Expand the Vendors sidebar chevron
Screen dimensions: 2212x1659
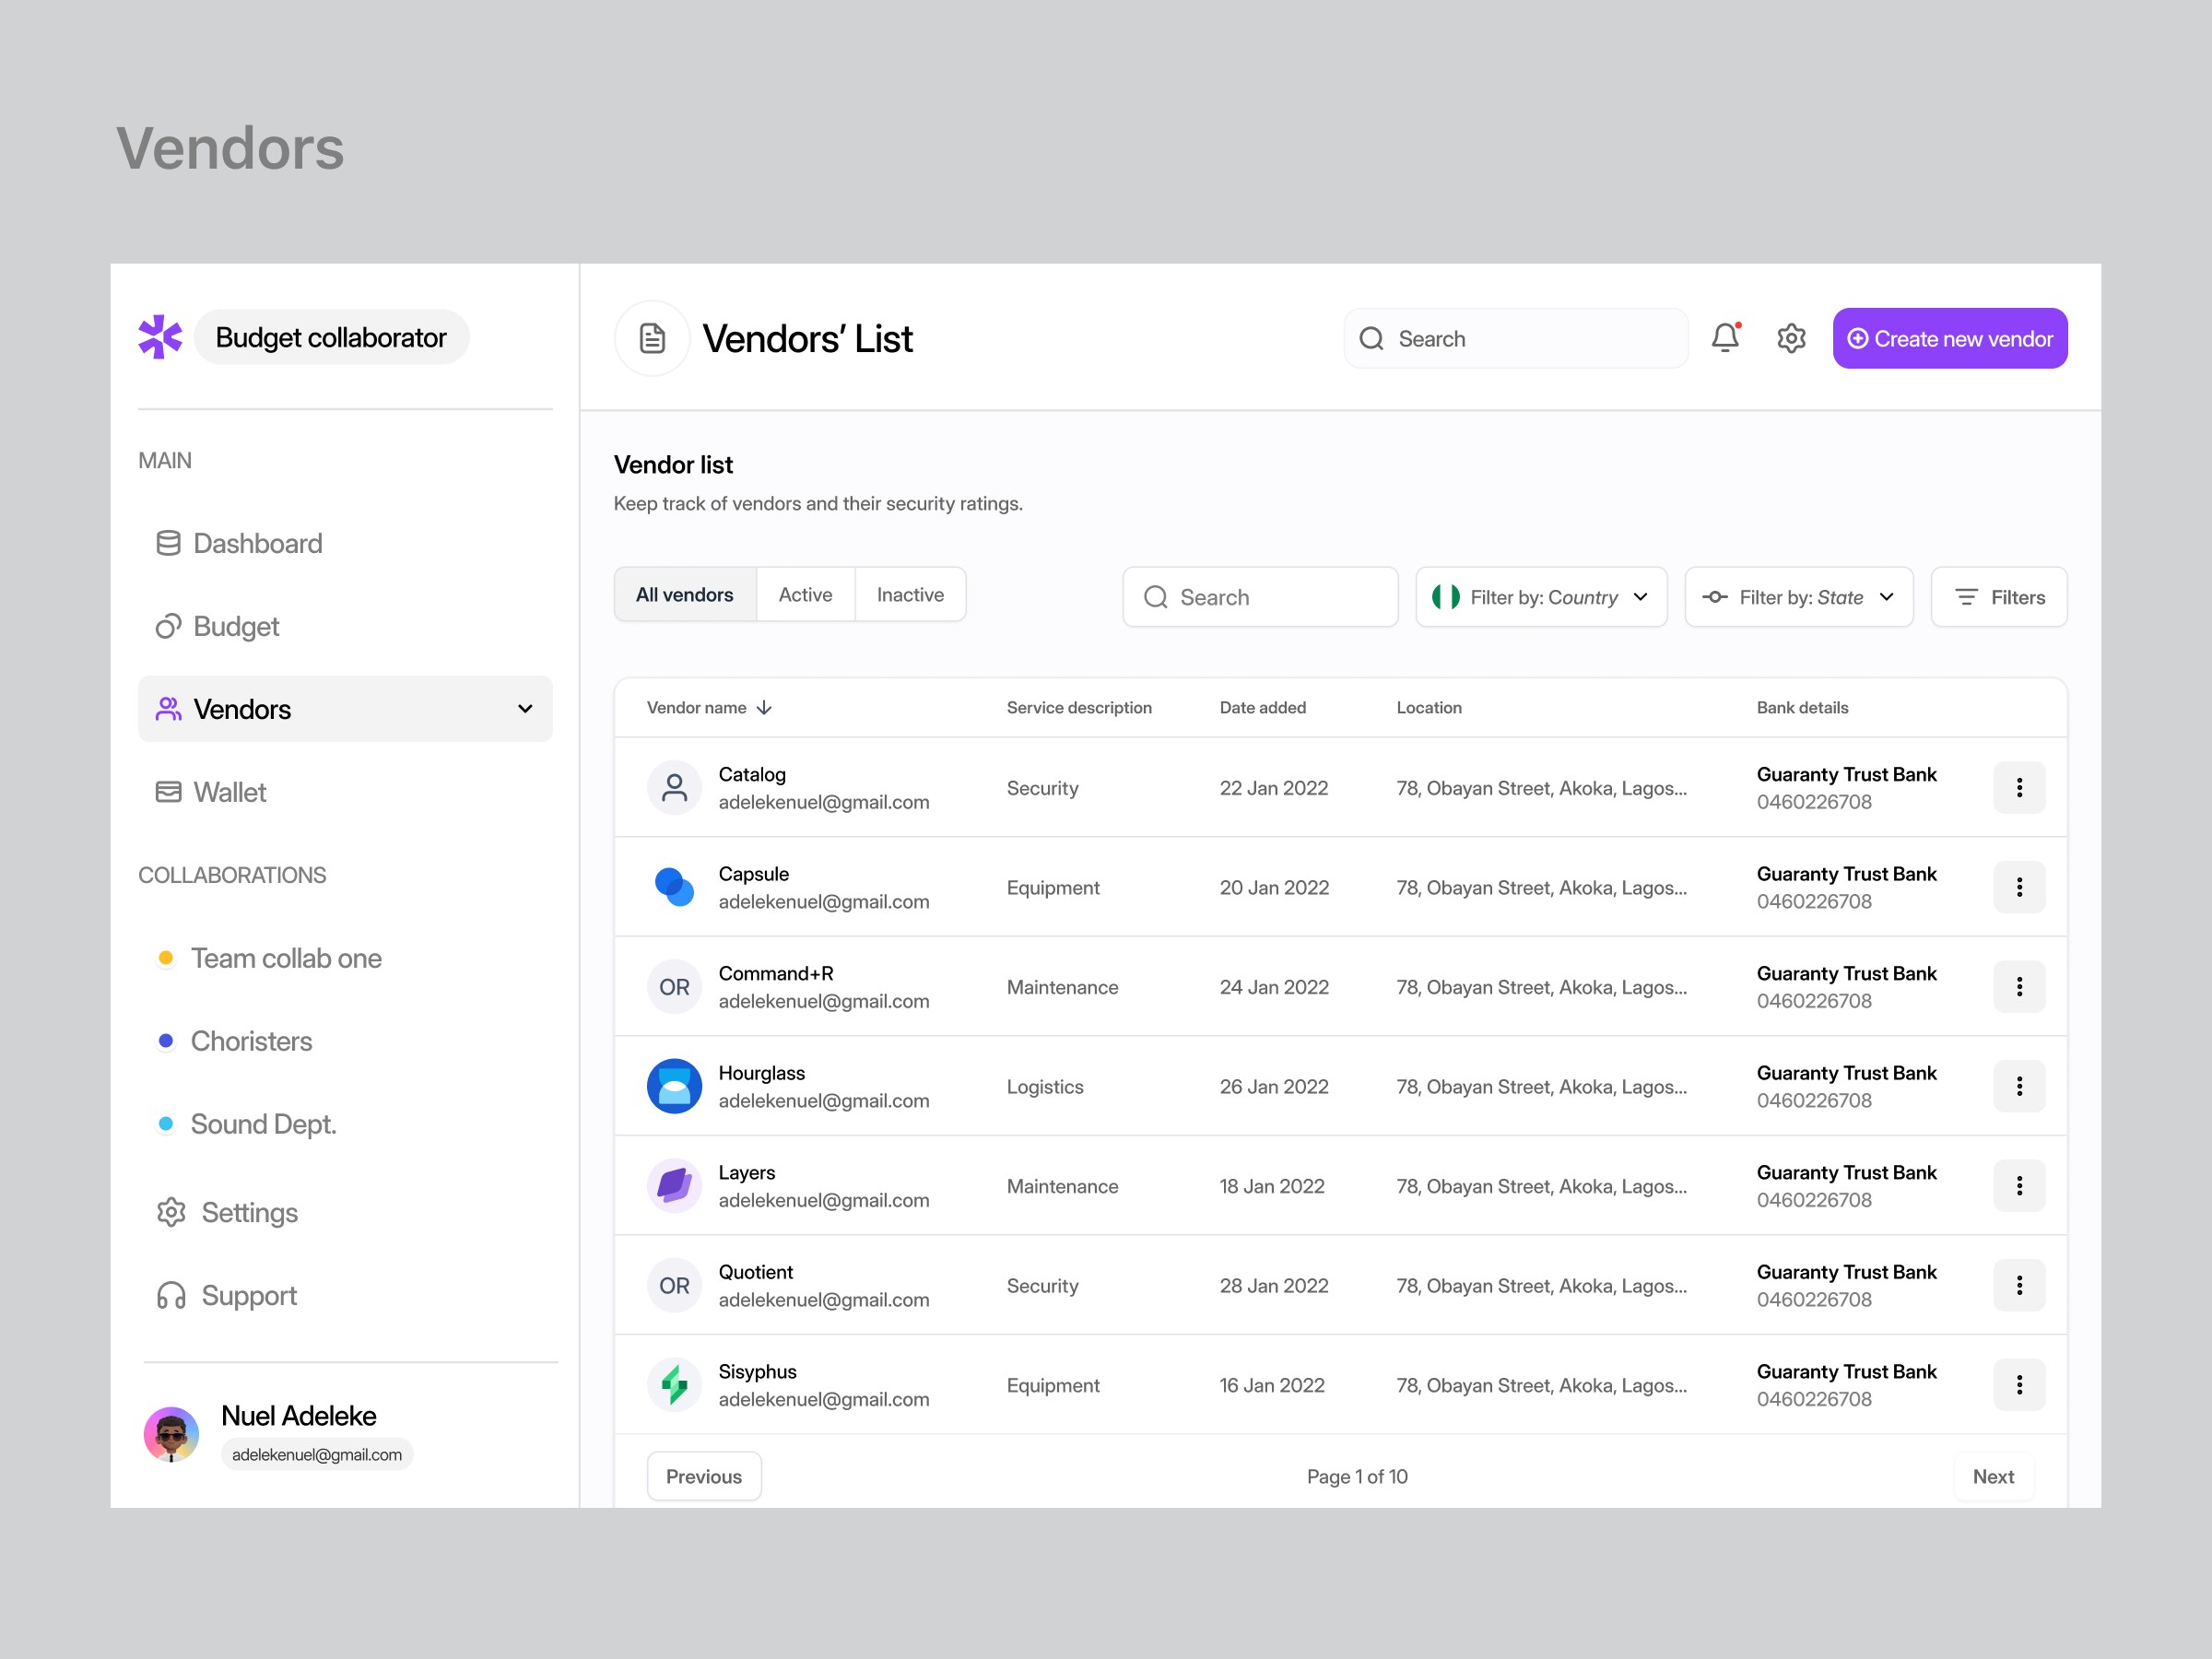(525, 709)
